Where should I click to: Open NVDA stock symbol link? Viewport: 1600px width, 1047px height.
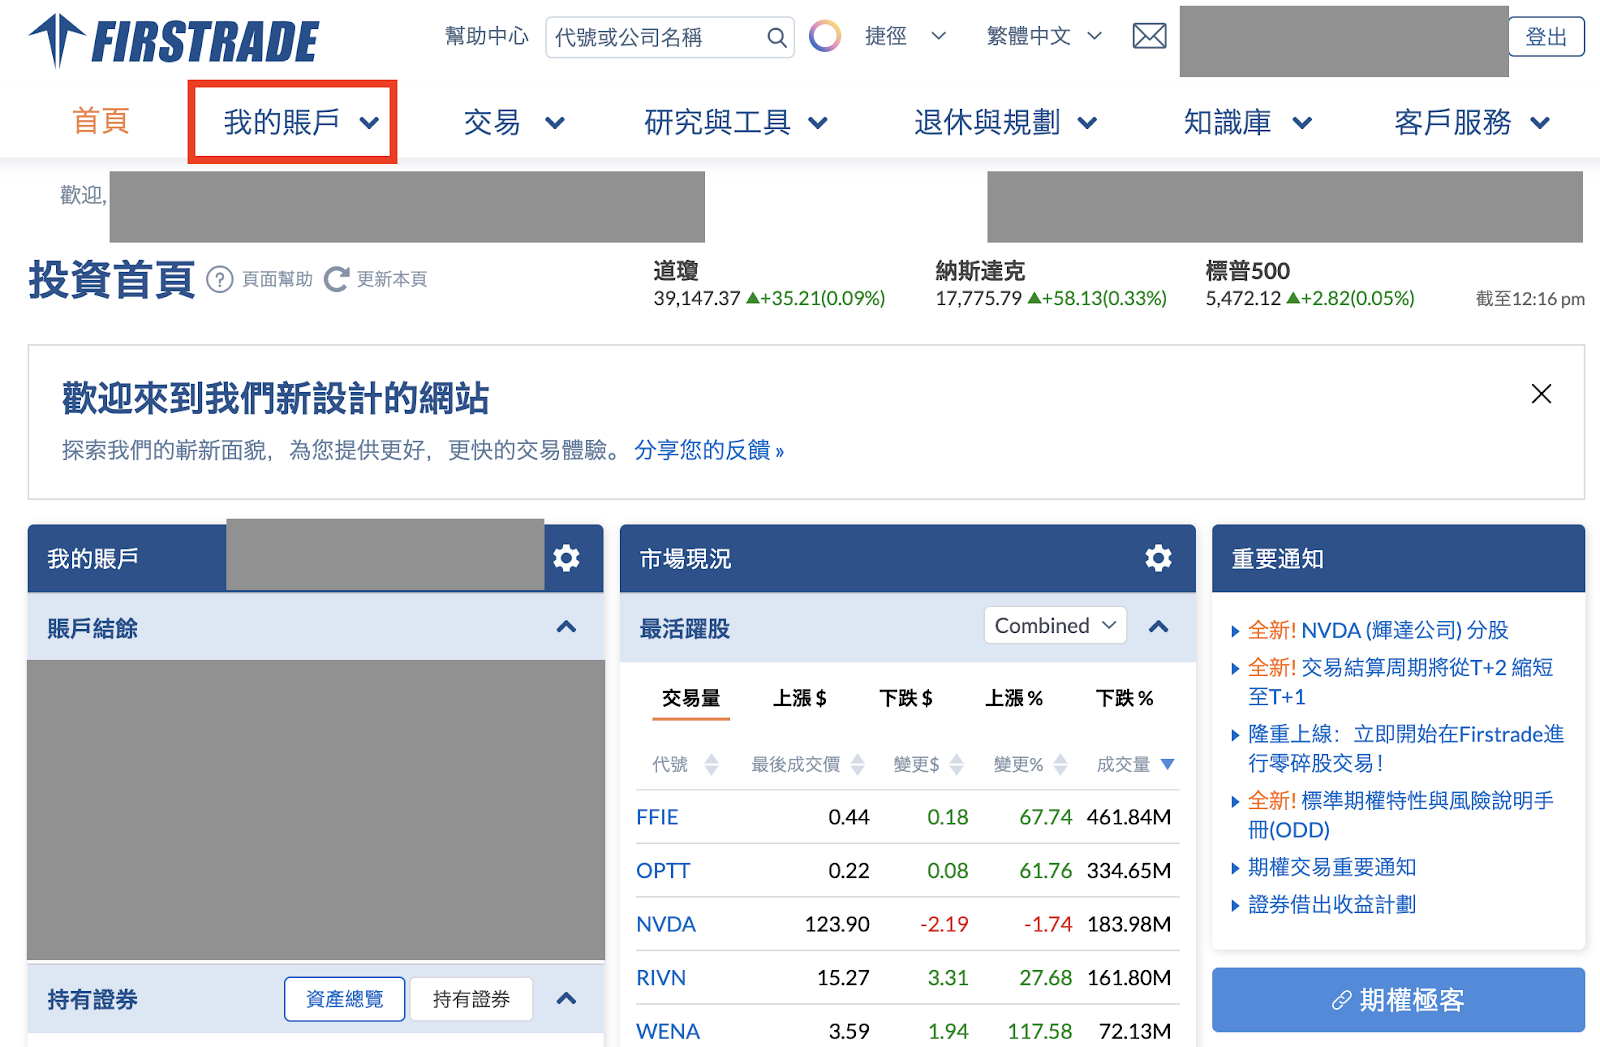coord(666,924)
